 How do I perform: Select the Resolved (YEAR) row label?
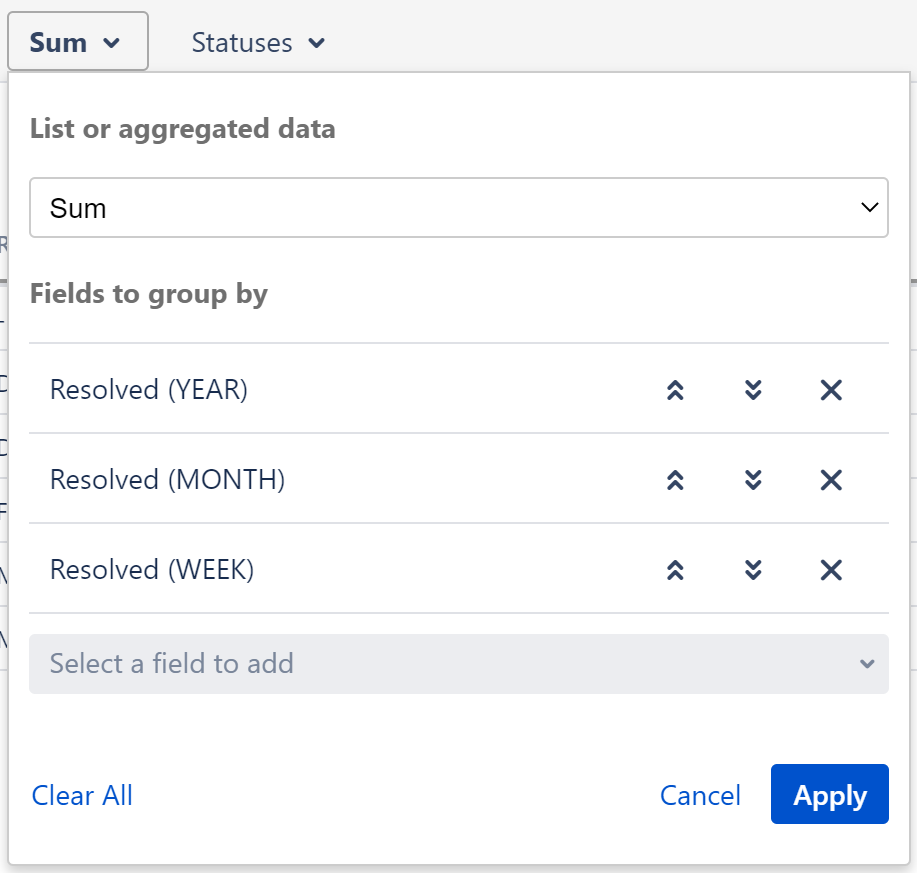tap(149, 390)
